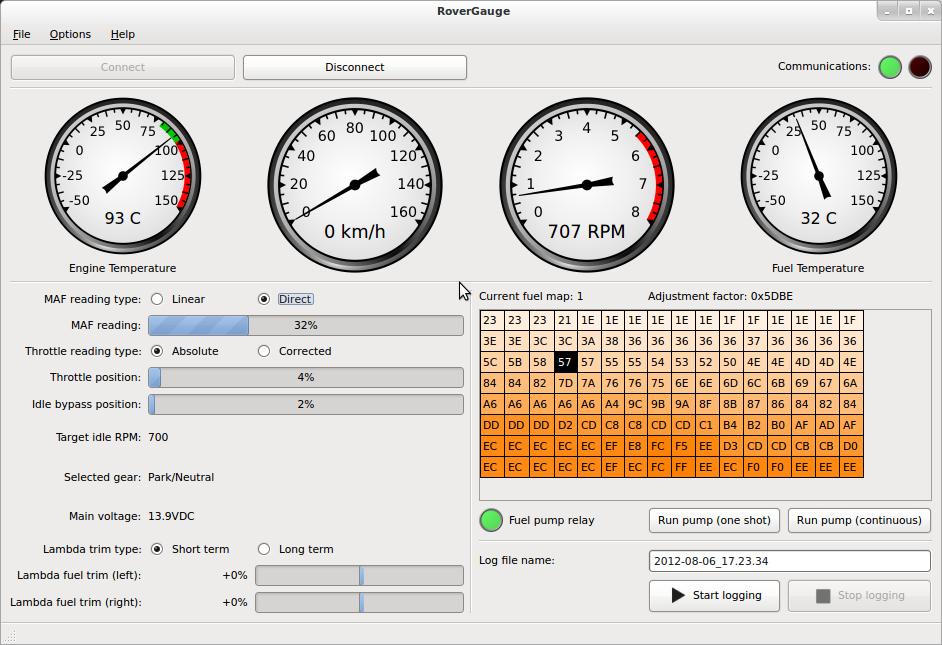Click the tachometer gauge showing 707 RPM

pyautogui.click(x=587, y=185)
